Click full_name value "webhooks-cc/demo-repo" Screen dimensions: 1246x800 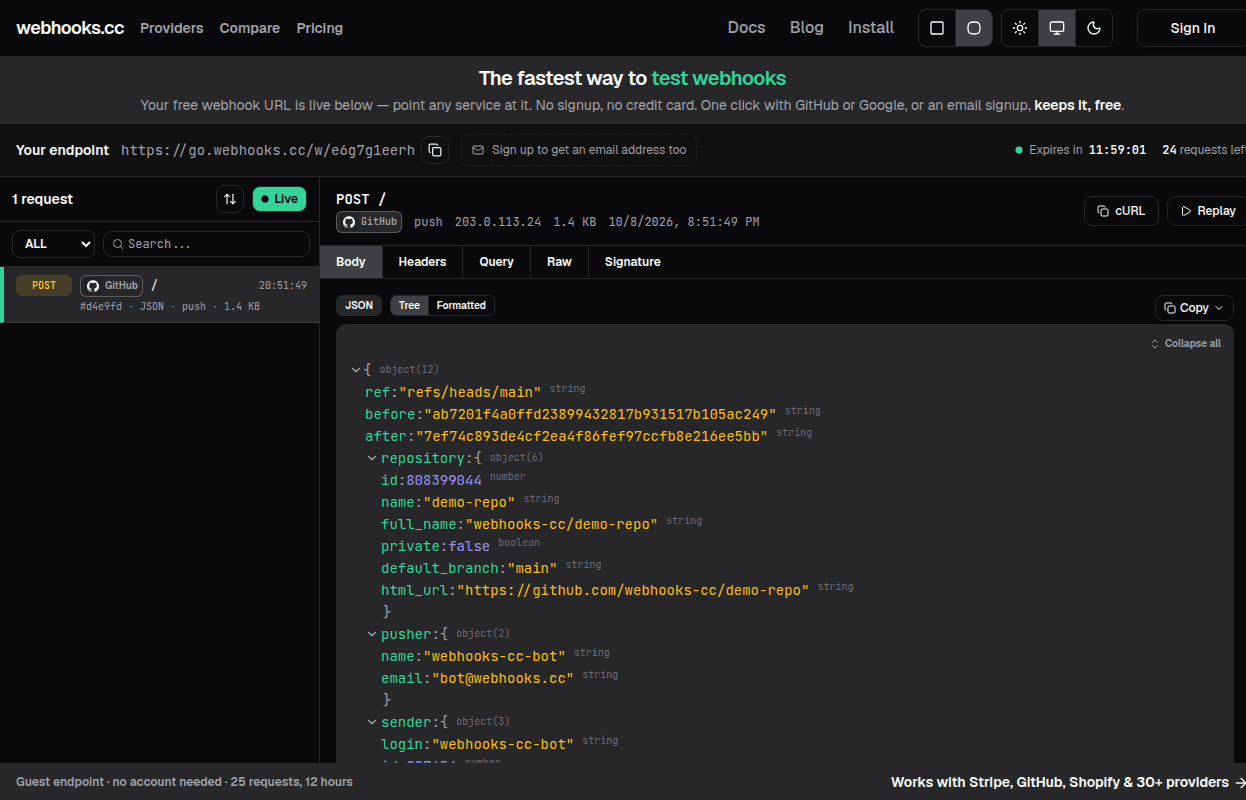click(562, 524)
